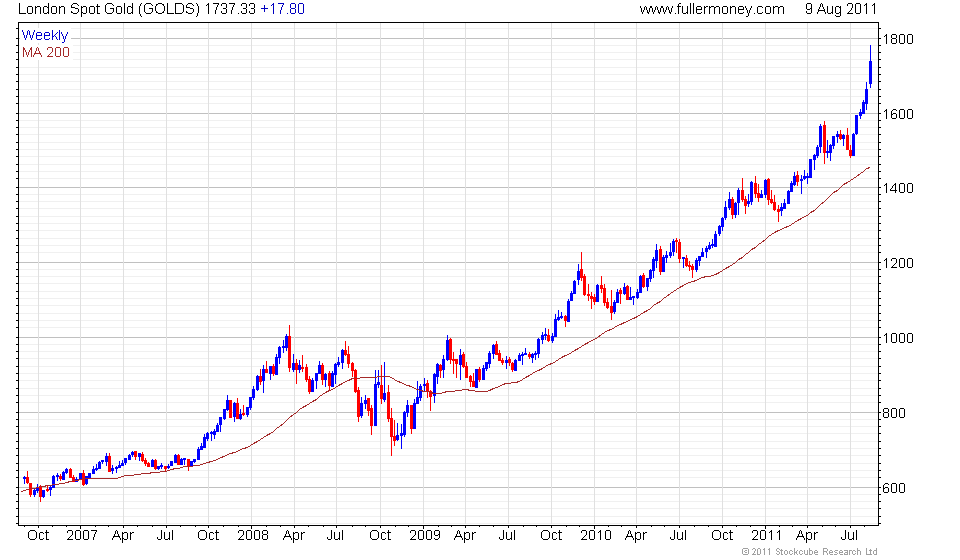Click the 800 price axis label
The width and height of the screenshot is (960, 560).
pyautogui.click(x=894, y=413)
